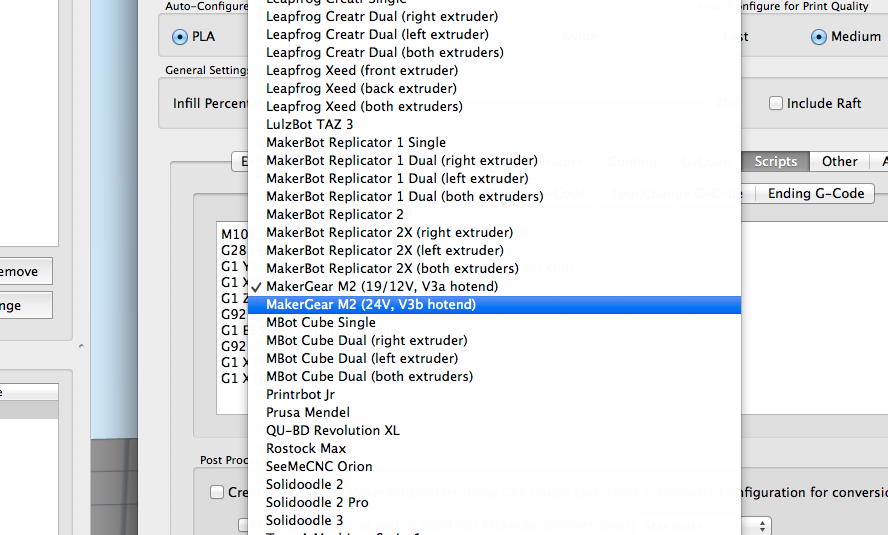888x535 pixels.
Task: Choose MBot Cube Single profile
Action: 320,322
